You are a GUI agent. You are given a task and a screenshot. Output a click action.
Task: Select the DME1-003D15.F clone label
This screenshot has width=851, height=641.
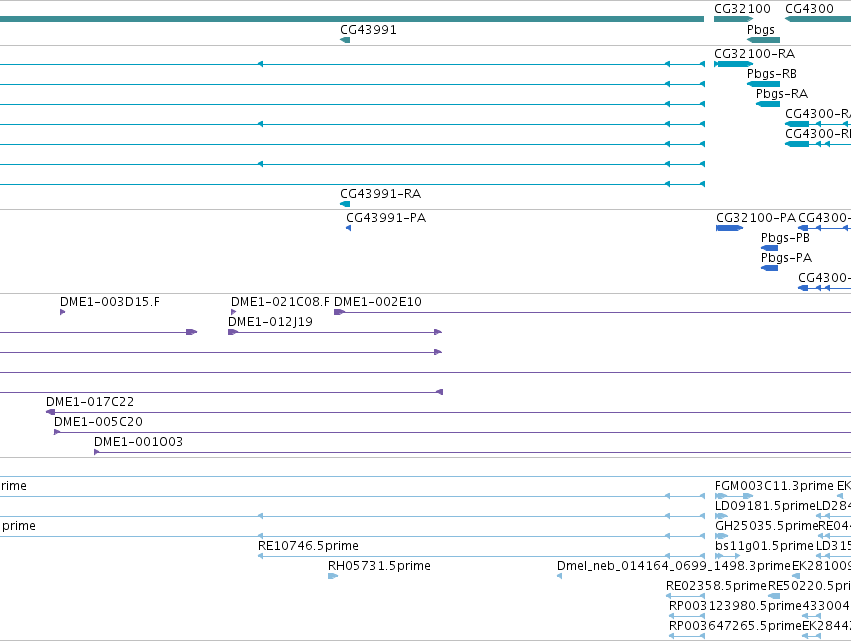coord(110,302)
